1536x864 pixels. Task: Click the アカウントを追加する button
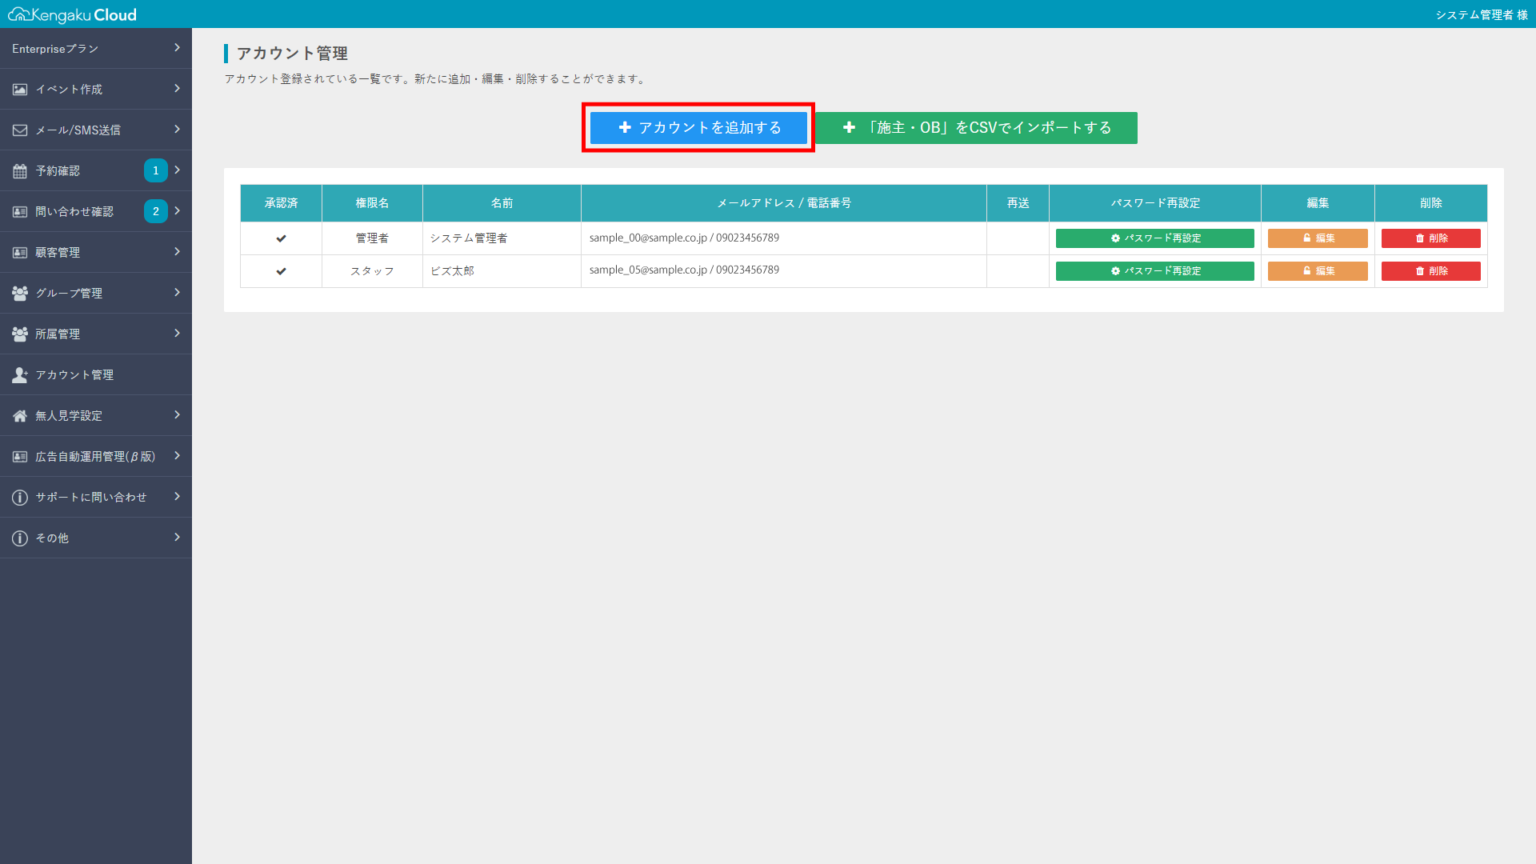coord(698,128)
